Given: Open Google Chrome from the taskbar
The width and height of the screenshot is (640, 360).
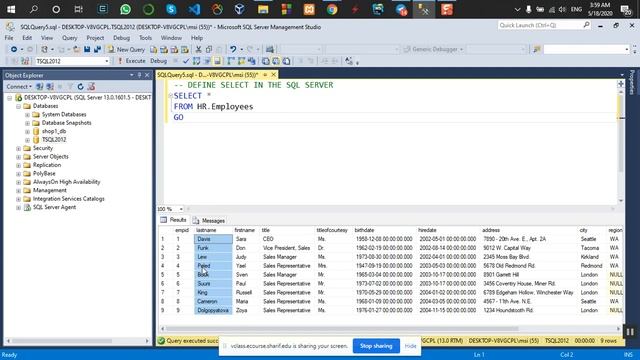Looking at the screenshot, I should [332, 9].
